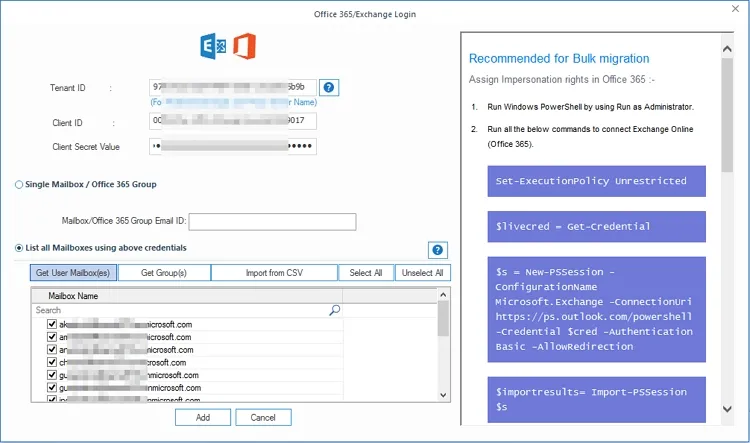Click the mailbox list scroll up arrow
This screenshot has width=750, height=443.
[443, 295]
